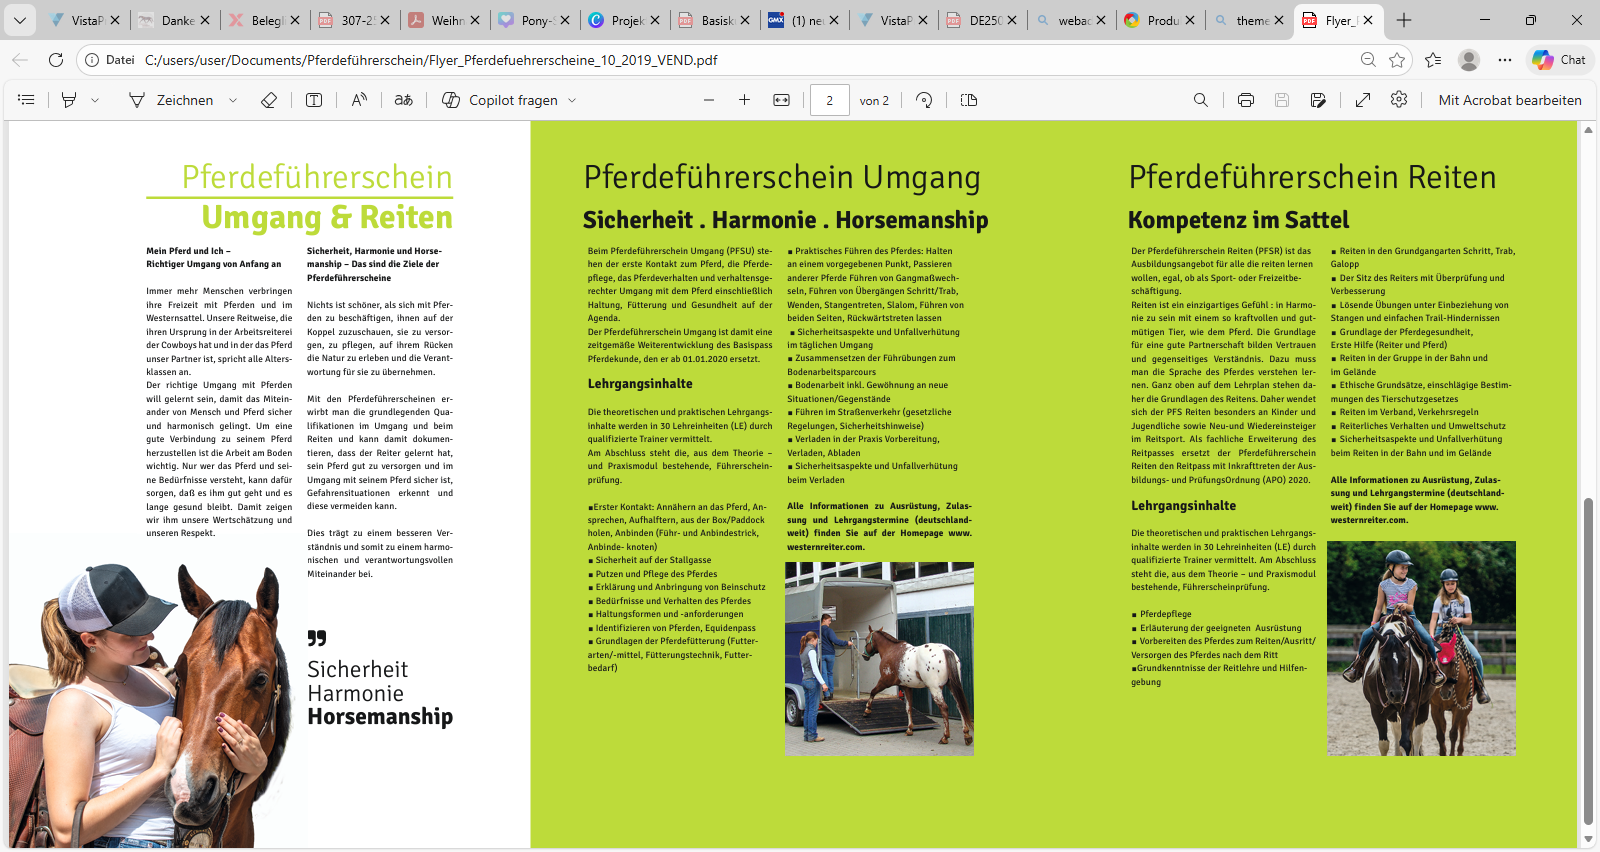Open the browser profile avatar
This screenshot has height=852, width=1600.
point(1469,60)
